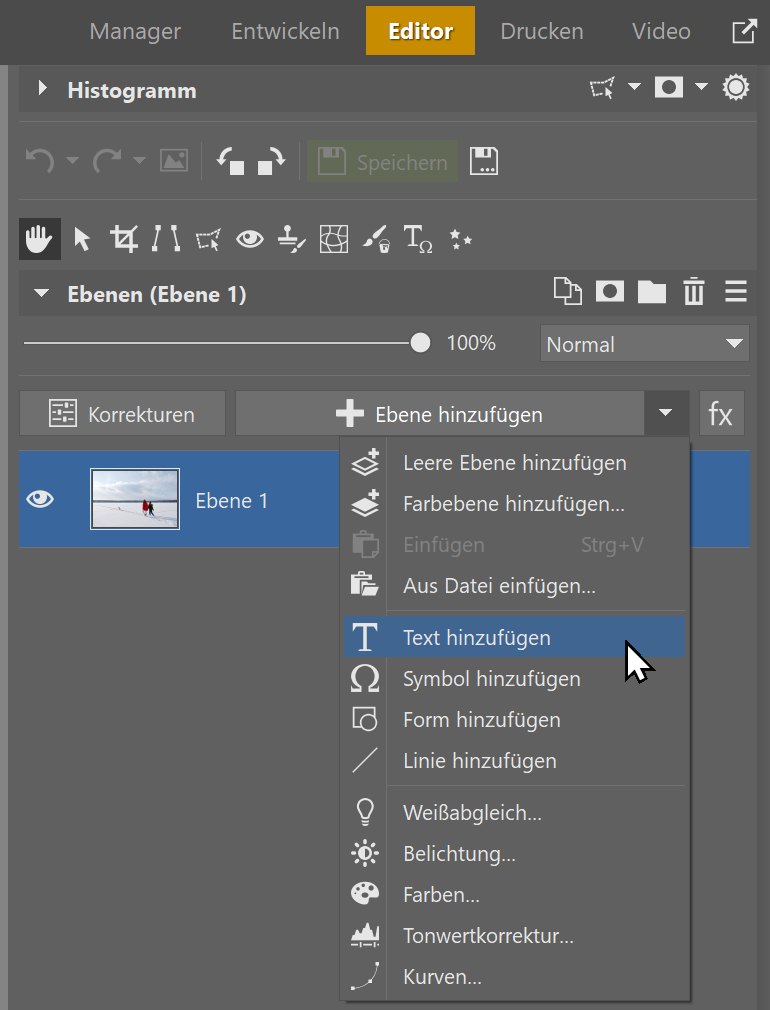Click the layer opacity slider handle
The image size is (770, 1010).
pyautogui.click(x=420, y=343)
